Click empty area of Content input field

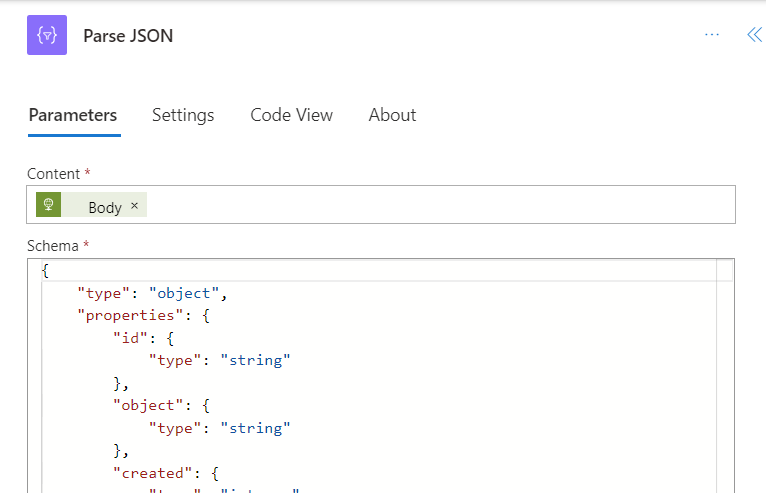click(x=440, y=205)
